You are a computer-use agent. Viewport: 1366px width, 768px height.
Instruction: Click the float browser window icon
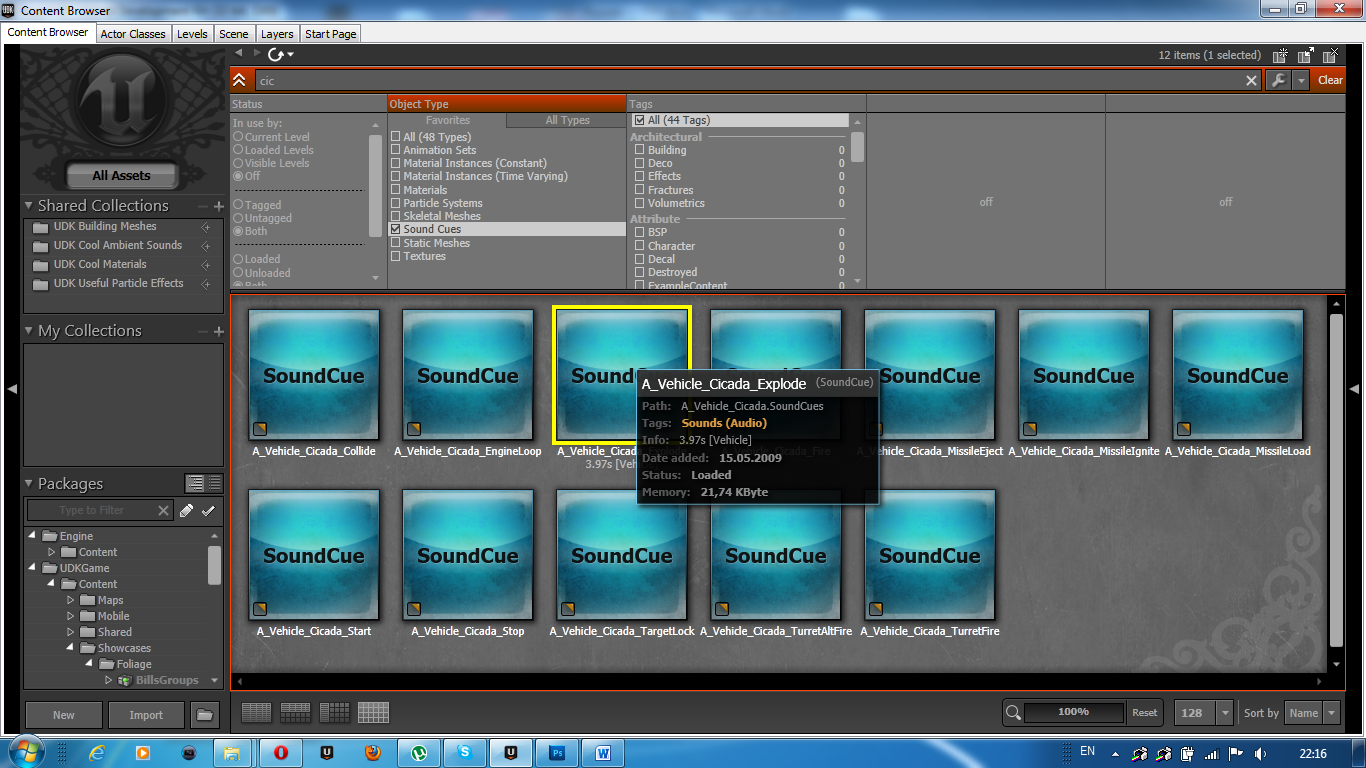pos(1306,56)
